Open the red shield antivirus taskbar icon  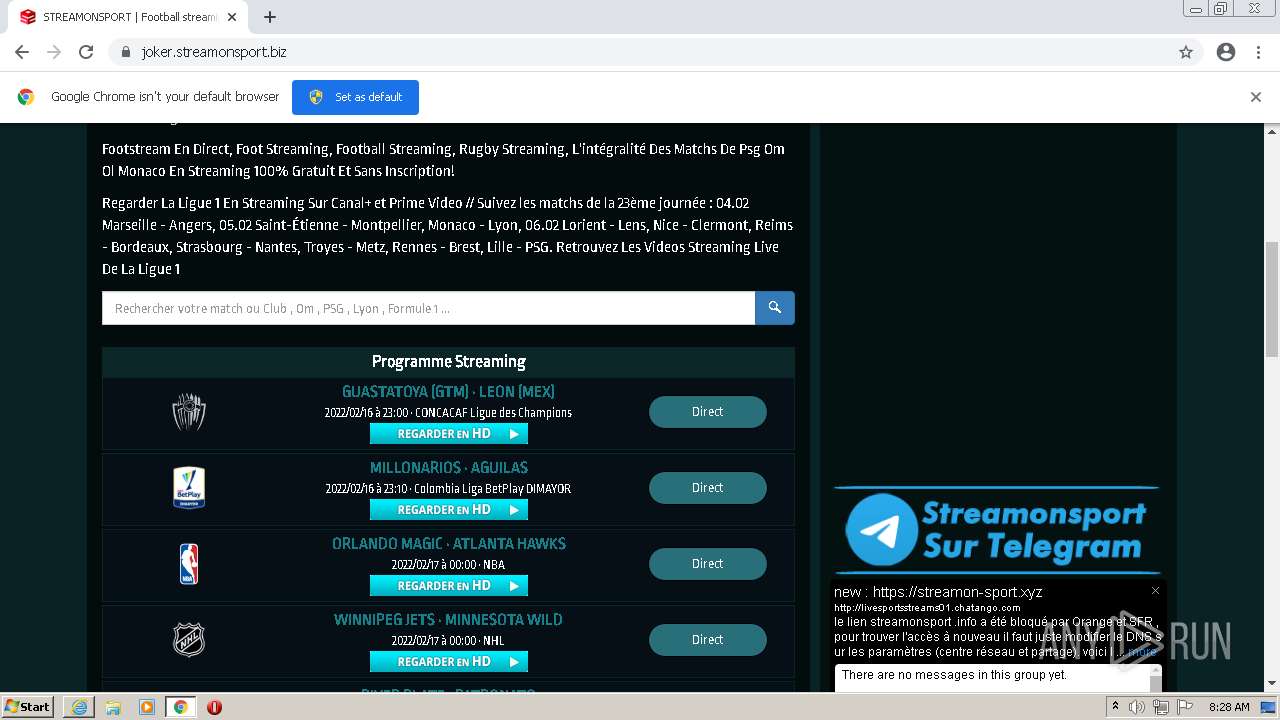214,707
